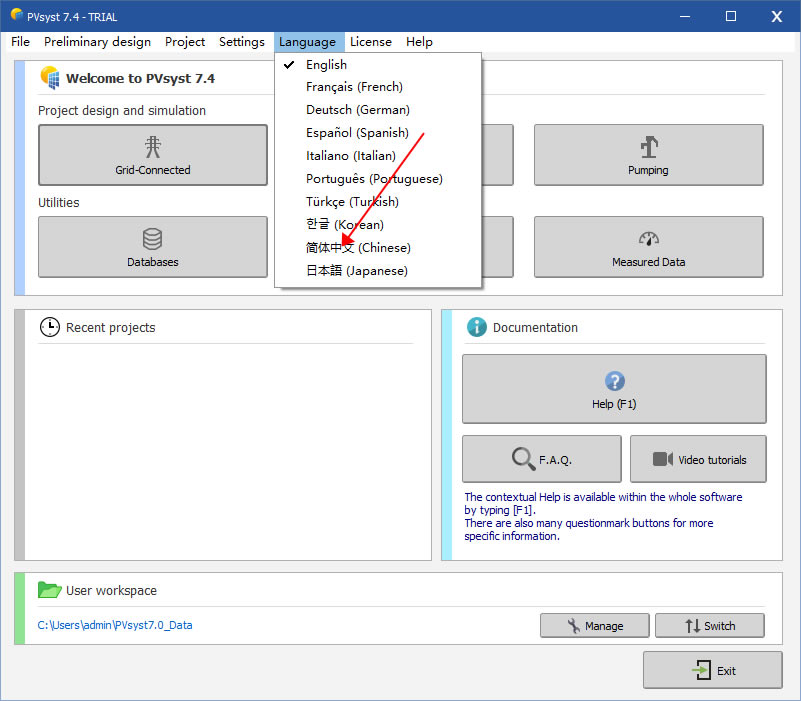Viewport: 801px width, 701px height.
Task: Click Switch workspace button
Action: 709,626
